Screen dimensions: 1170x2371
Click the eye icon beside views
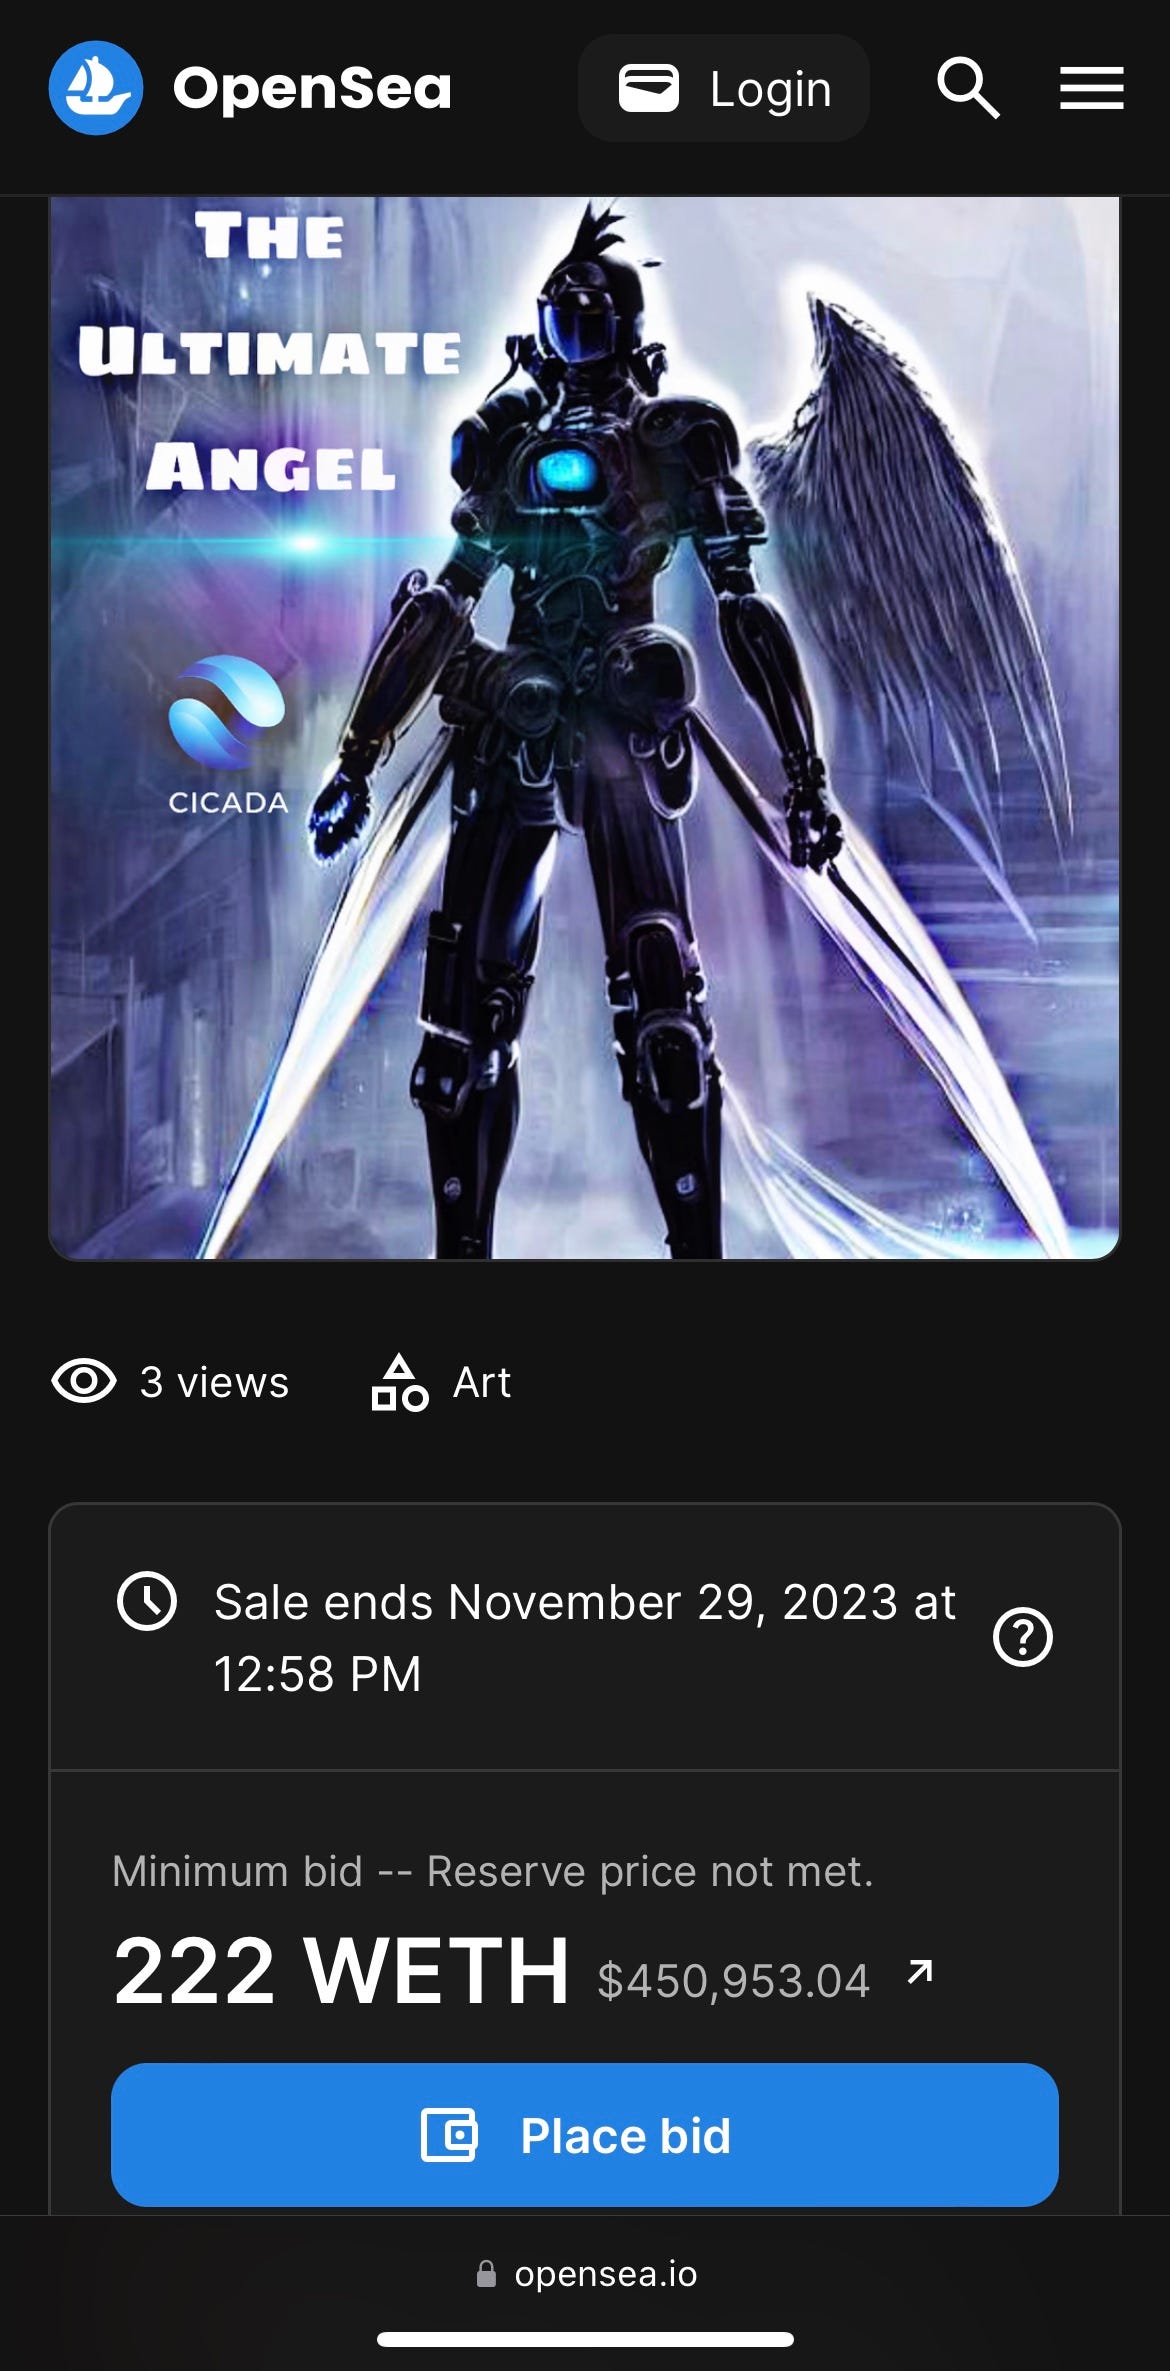84,1382
